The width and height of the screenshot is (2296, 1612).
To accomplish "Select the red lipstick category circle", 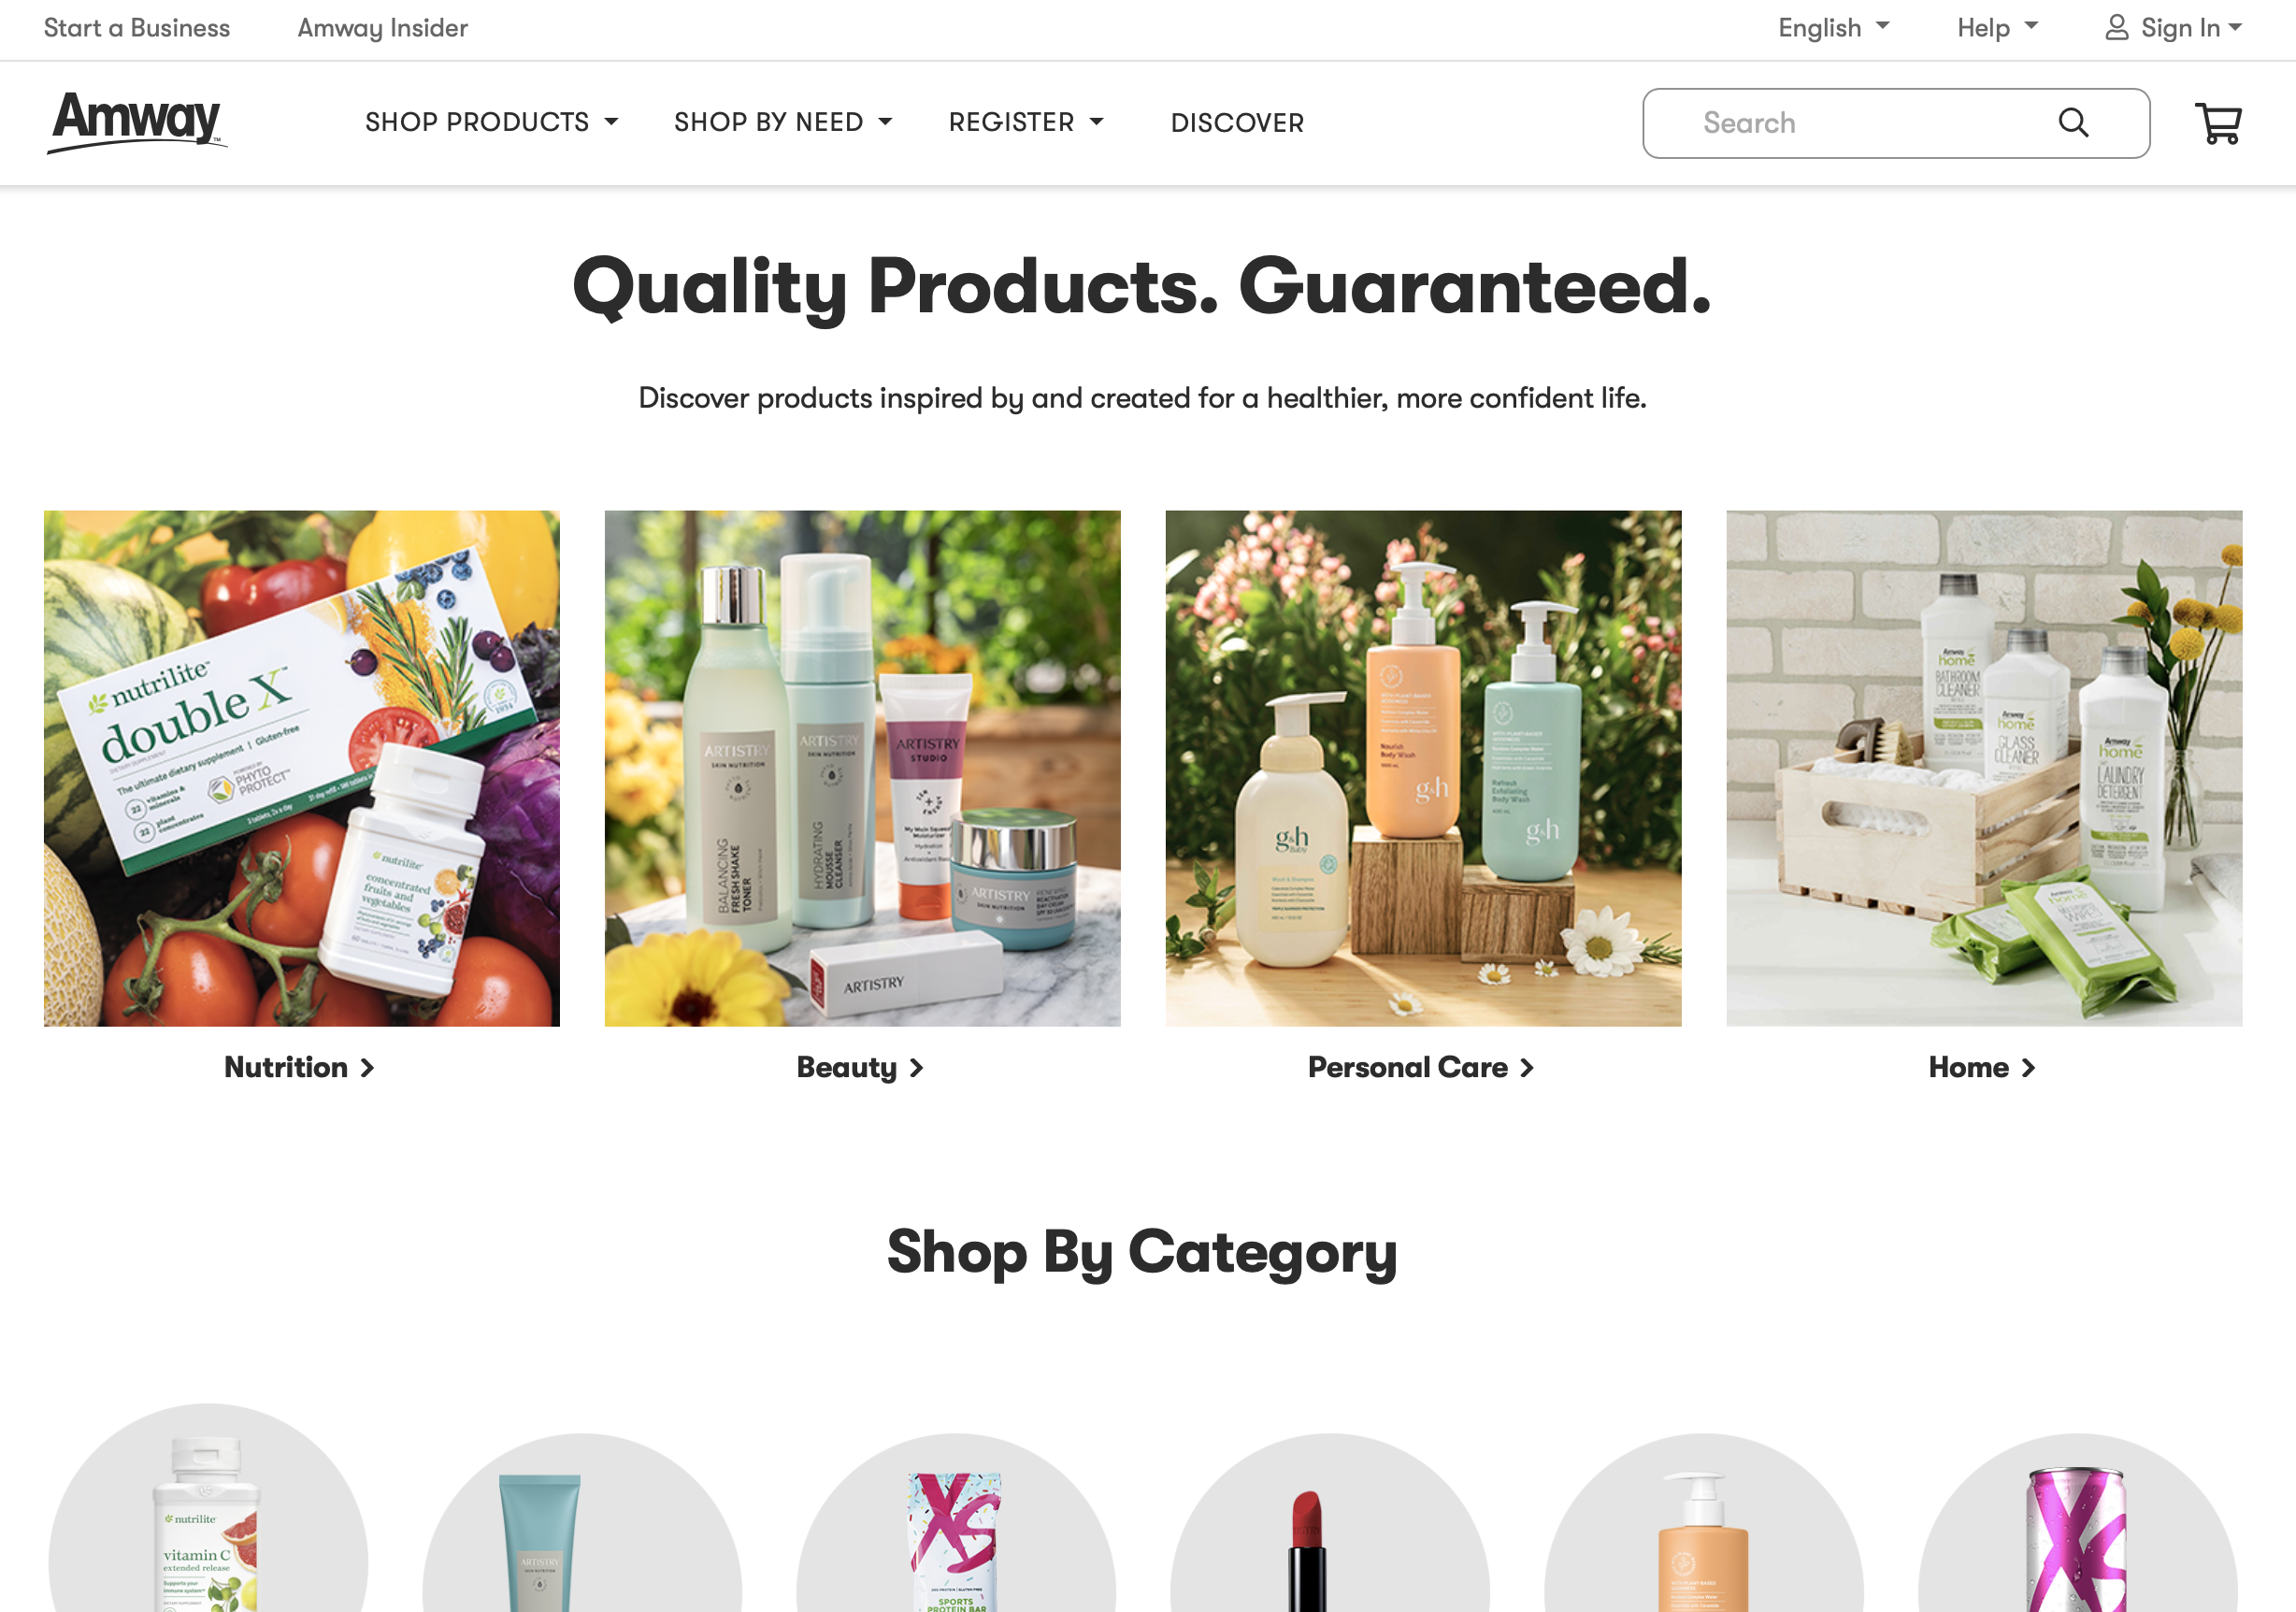I will point(1330,1523).
